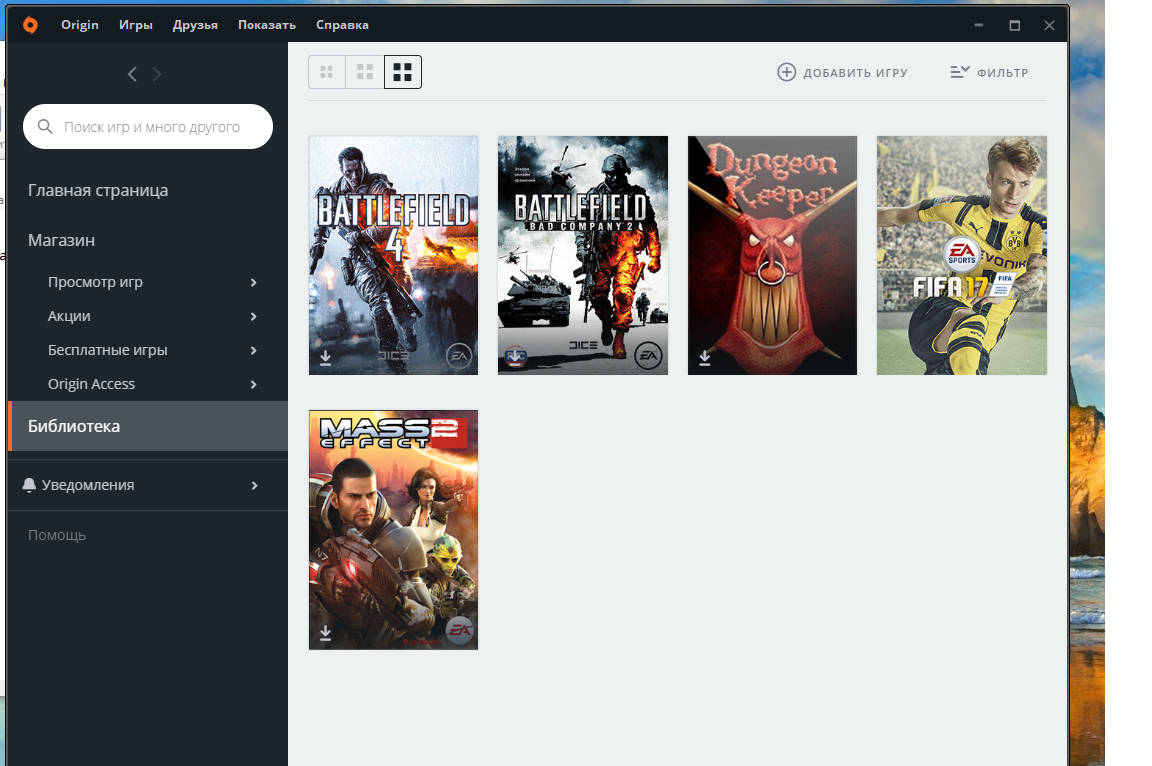Open the Показать menu
This screenshot has height=766, width=1152.
click(267, 25)
